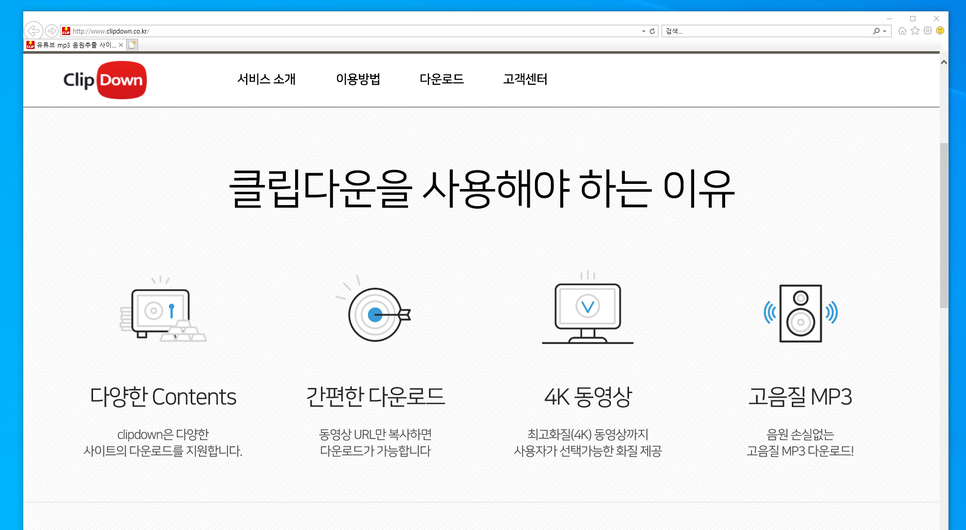
Task: Open the 서비스 소개 menu
Action: click(266, 80)
